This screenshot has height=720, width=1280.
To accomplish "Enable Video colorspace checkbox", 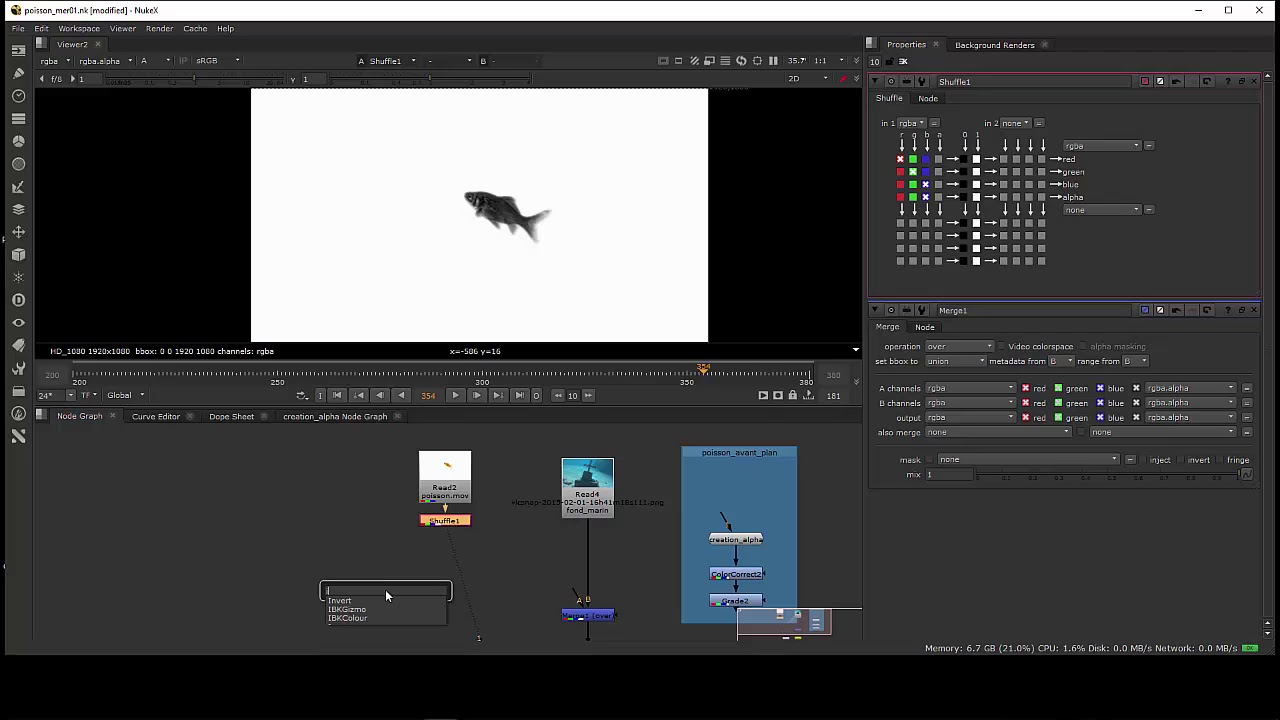I will point(1001,346).
